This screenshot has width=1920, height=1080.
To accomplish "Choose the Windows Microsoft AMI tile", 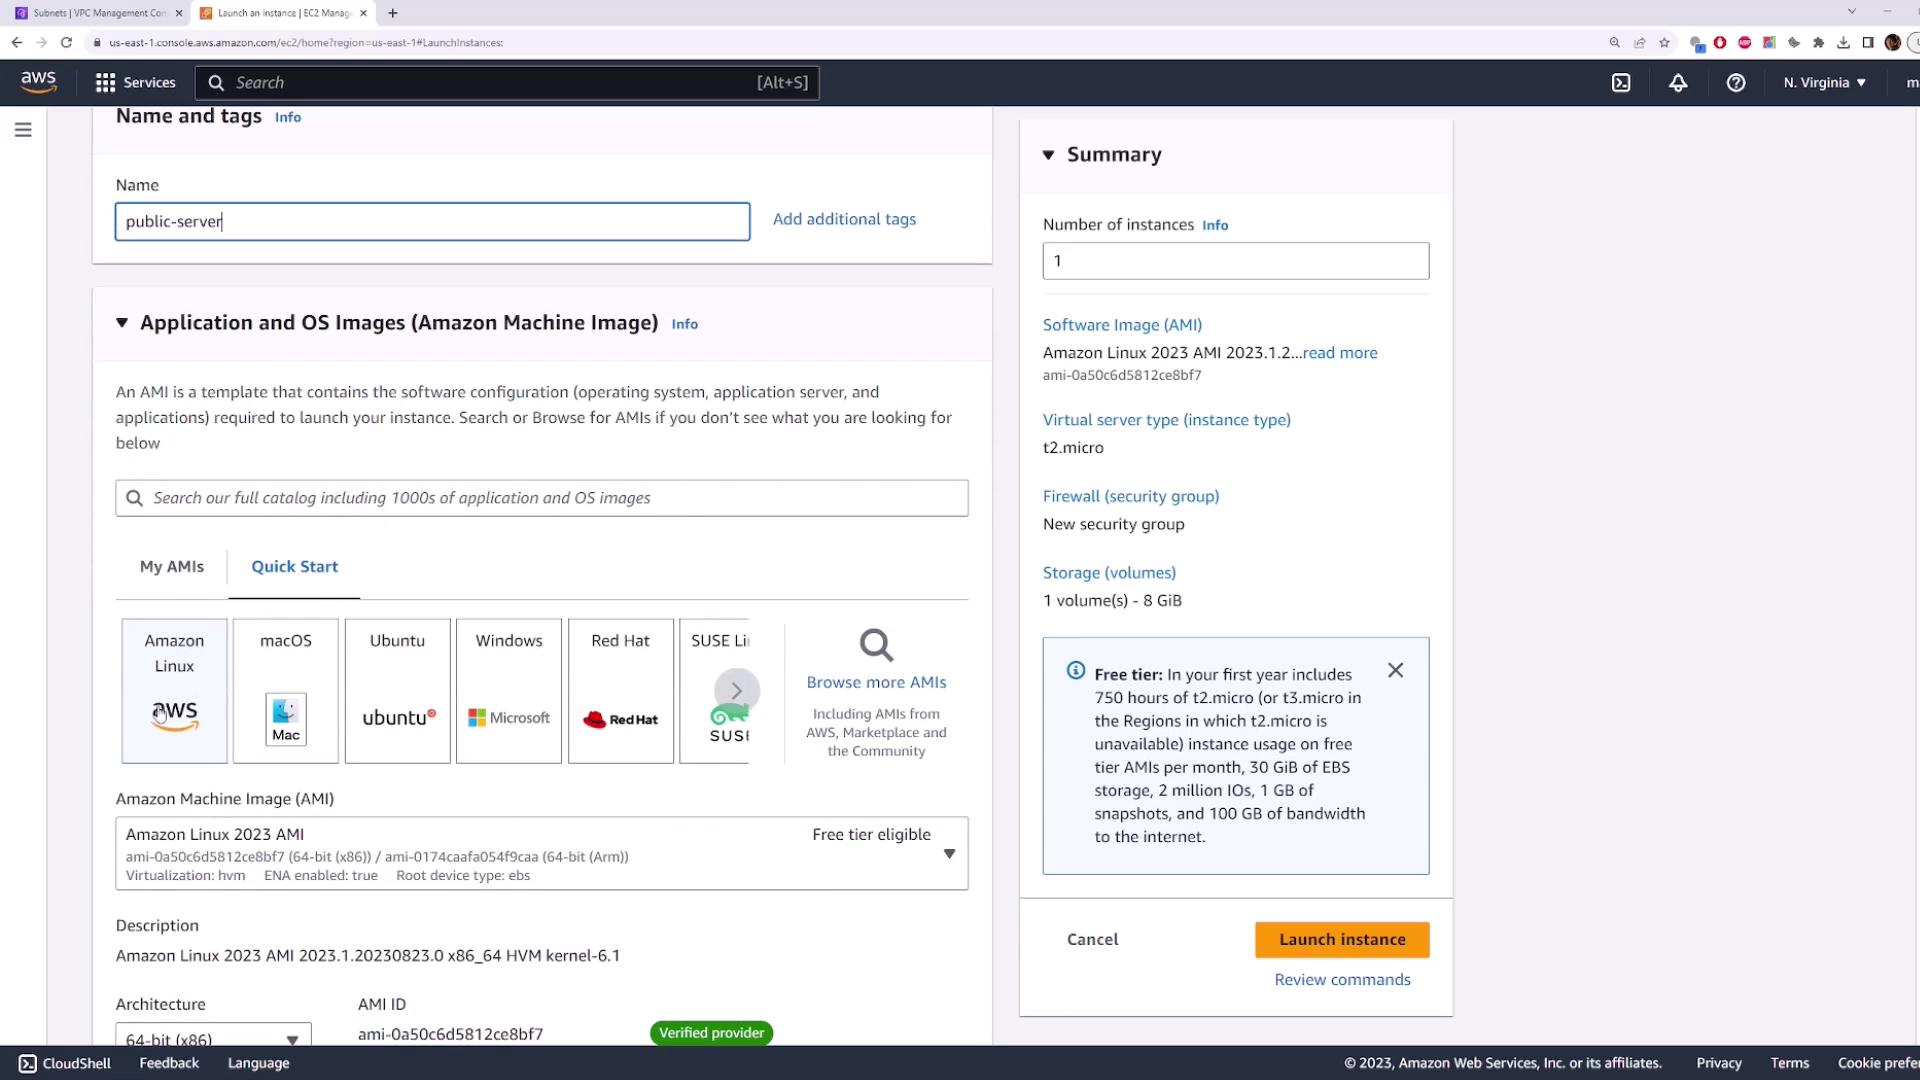I will [x=508, y=690].
